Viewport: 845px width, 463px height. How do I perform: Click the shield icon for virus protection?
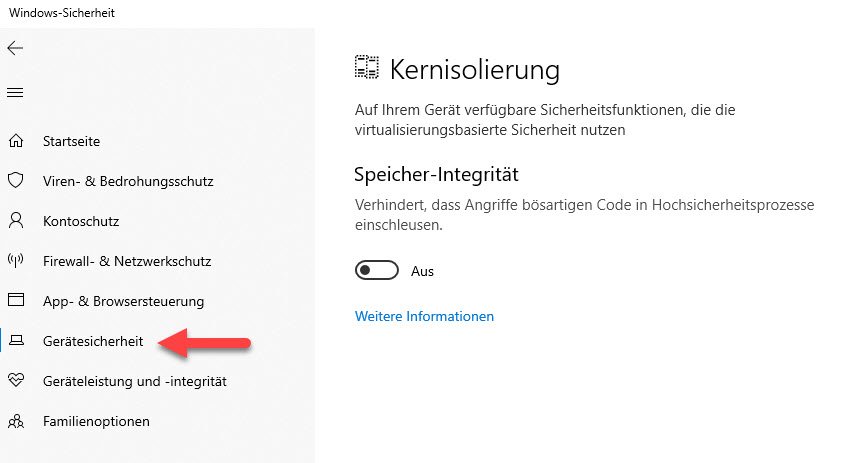(x=15, y=181)
